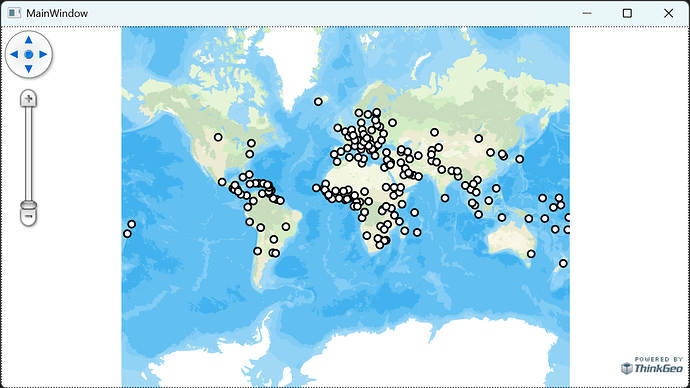Click the center globe button of the pan control
The image size is (690, 388).
point(29,55)
